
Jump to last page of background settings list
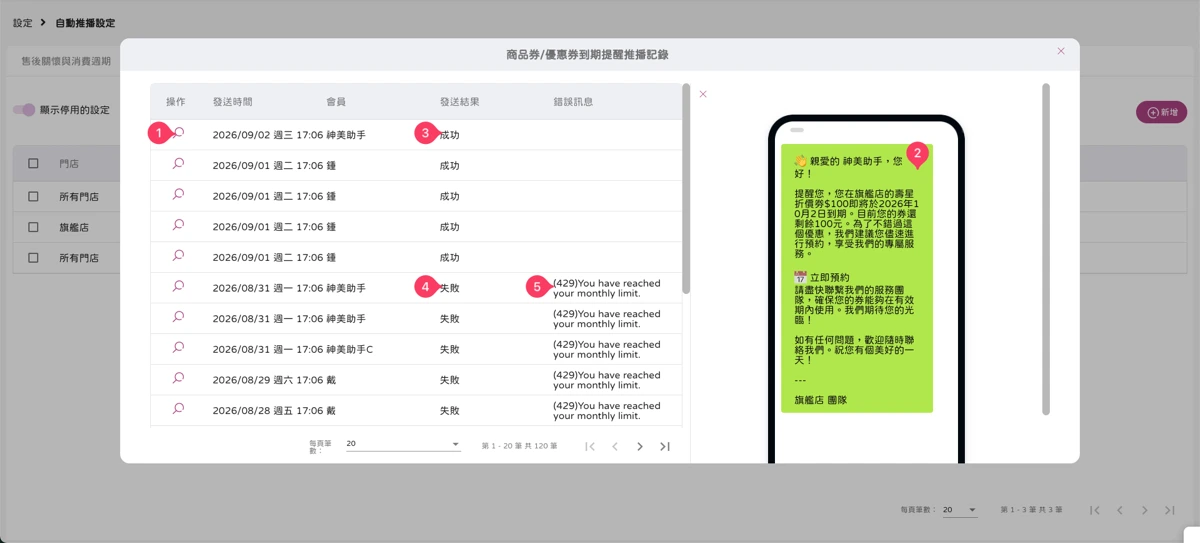1170,510
